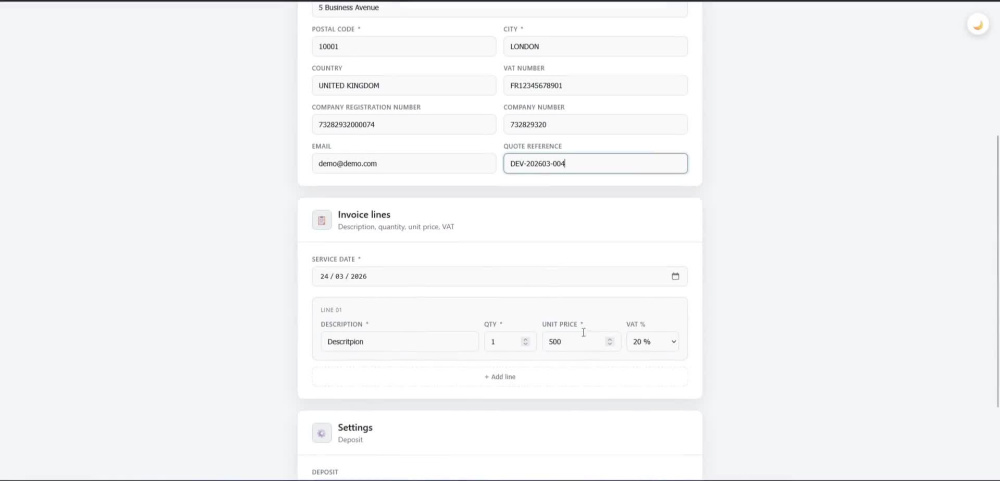Focus the Description field in Line 01
Screen dimensions: 1000x481
click(399, 342)
